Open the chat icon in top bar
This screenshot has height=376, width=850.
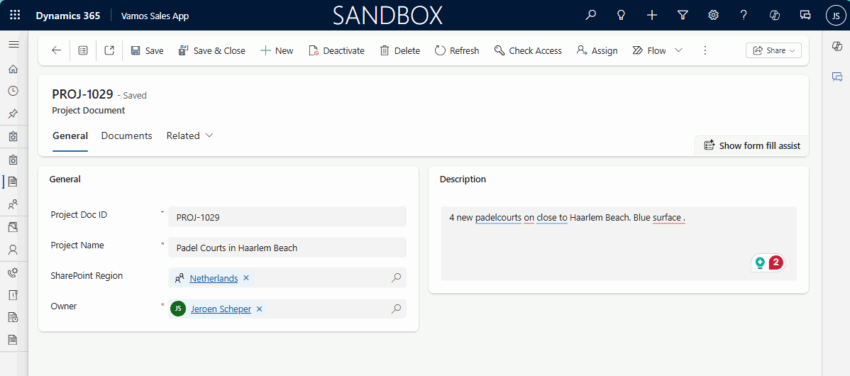coord(806,15)
